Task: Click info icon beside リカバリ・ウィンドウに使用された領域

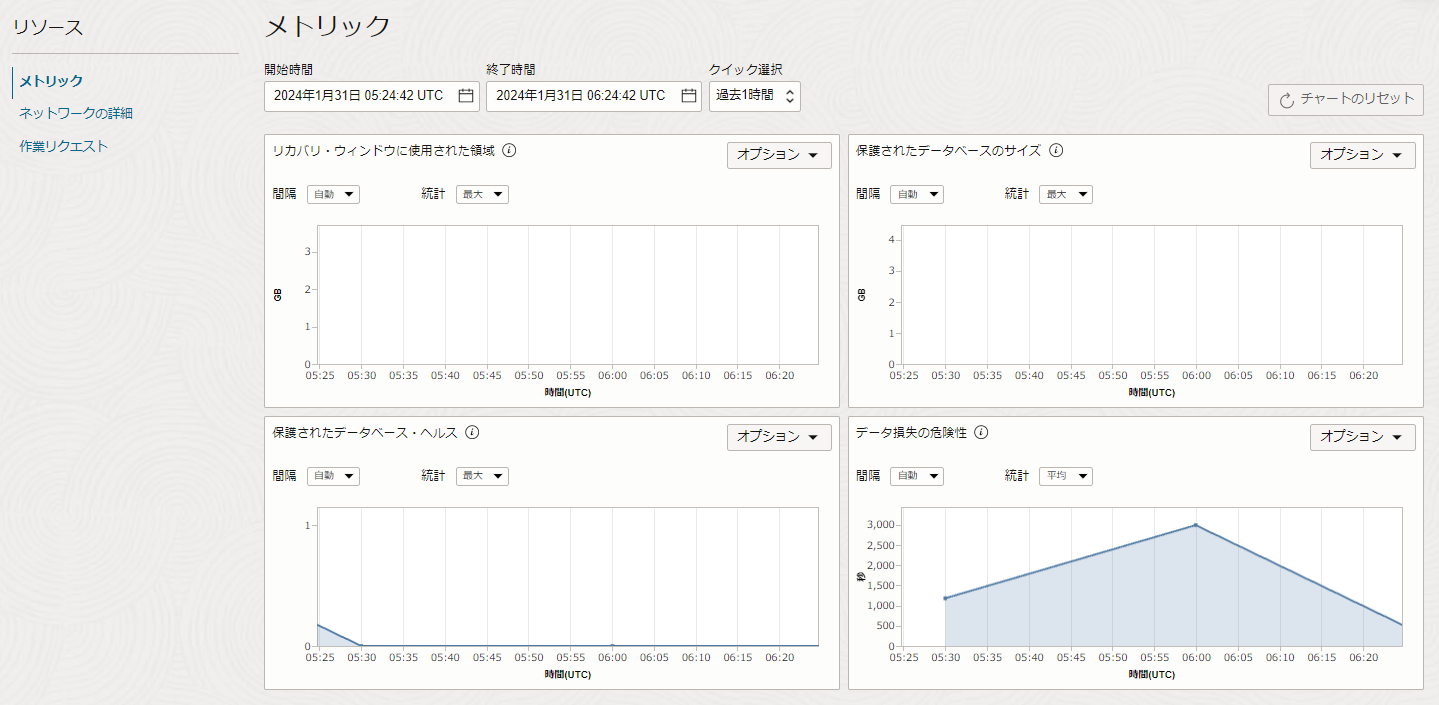Action: (509, 151)
